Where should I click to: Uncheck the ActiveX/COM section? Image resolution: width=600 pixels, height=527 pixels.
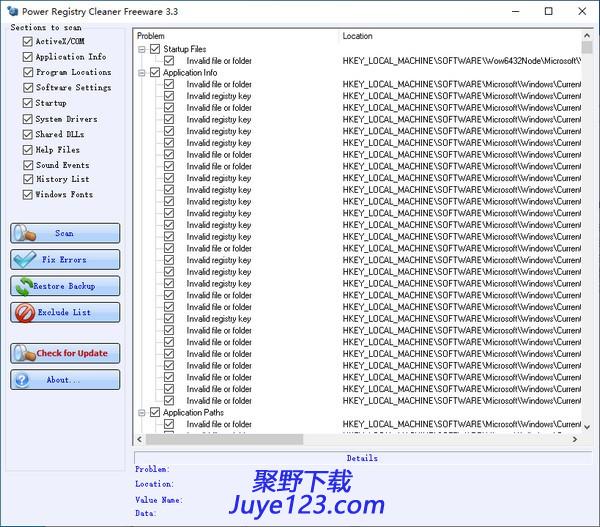click(28, 41)
